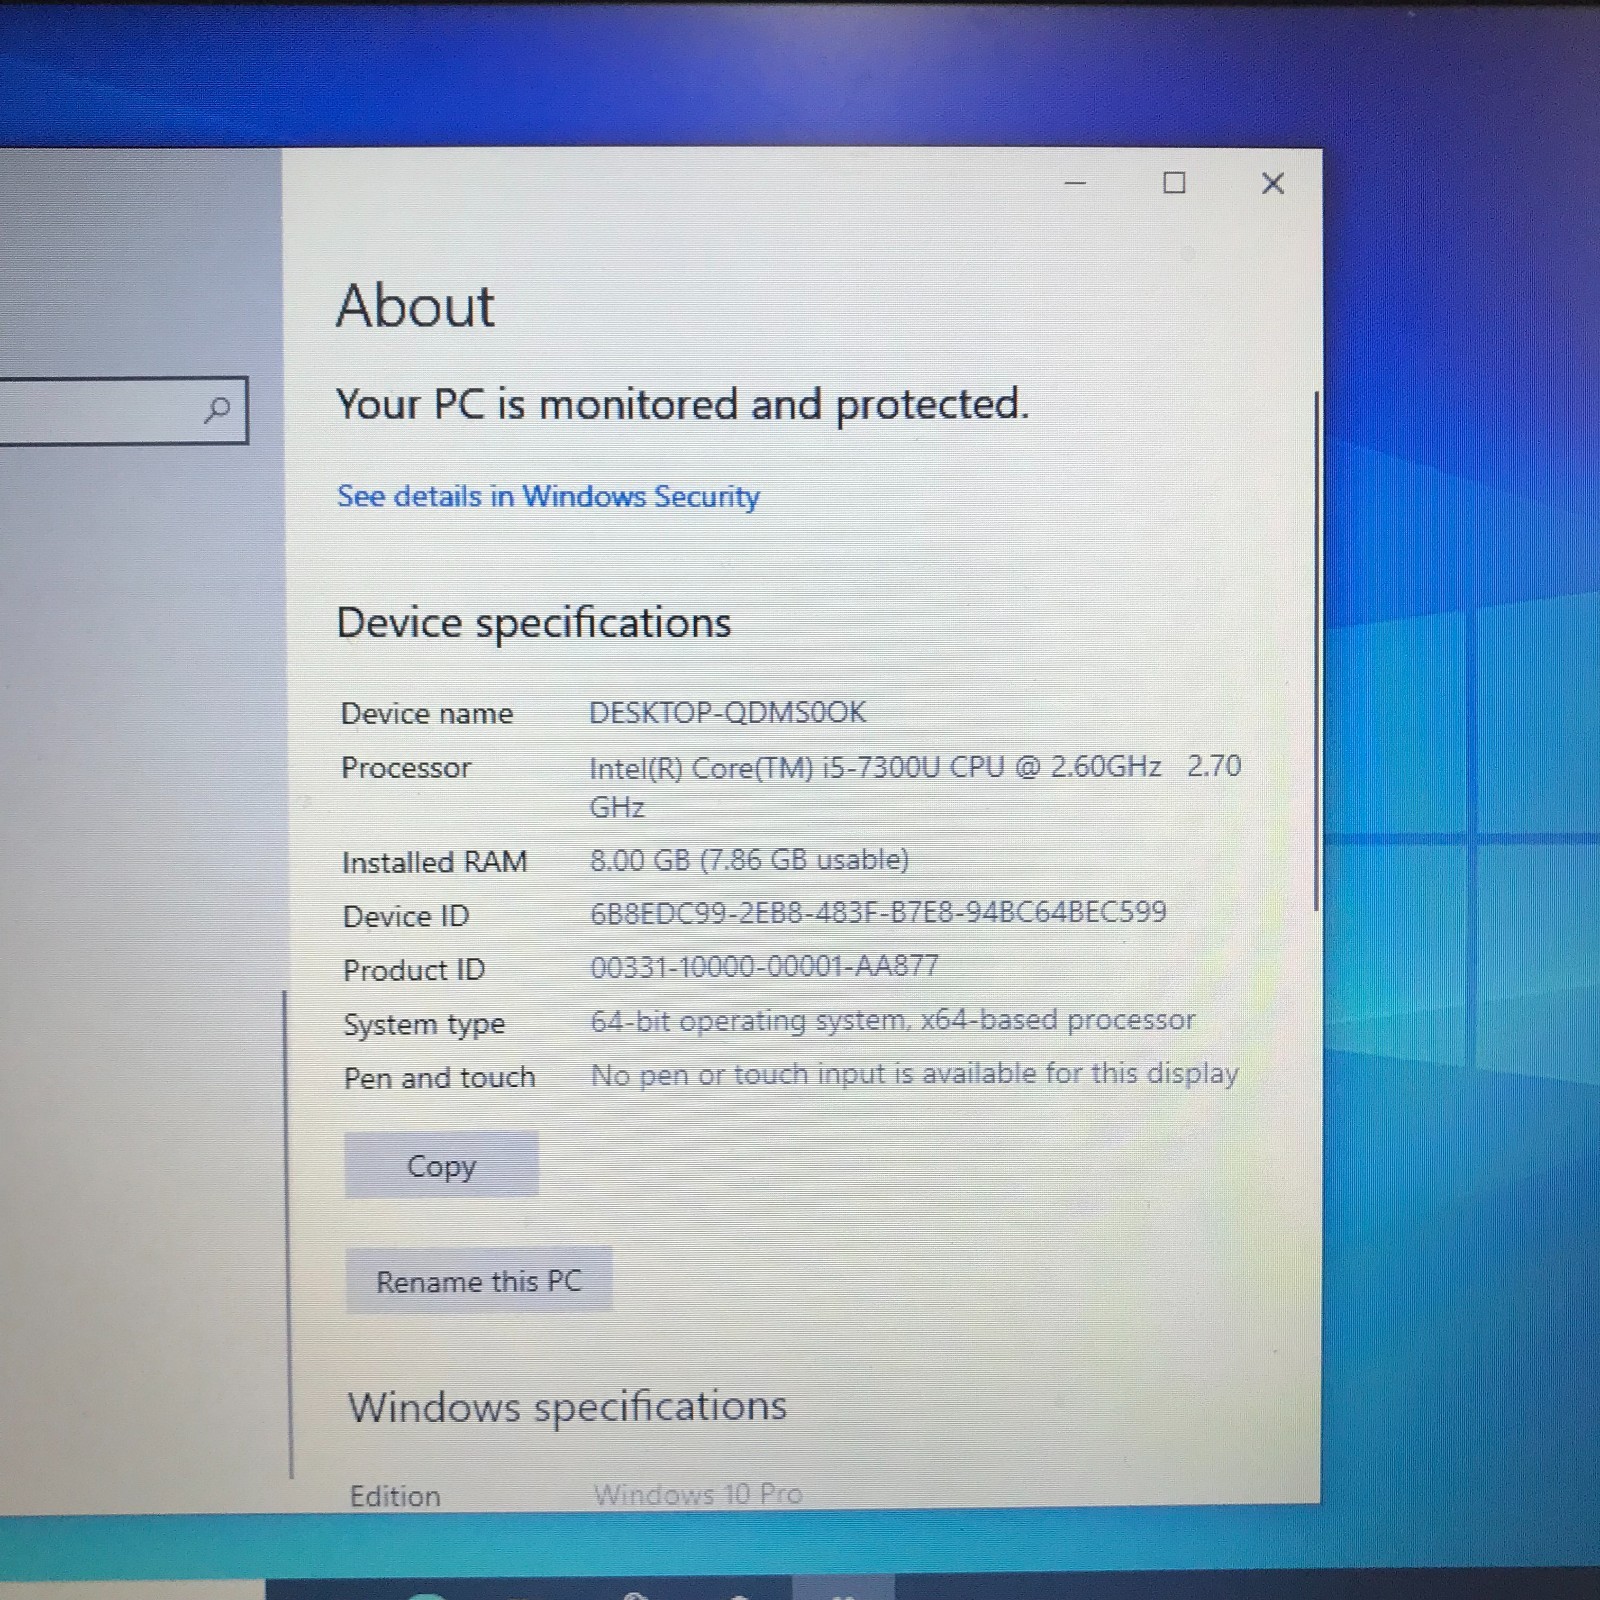Maximize the Settings window
The image size is (1600, 1600).
point(1174,183)
